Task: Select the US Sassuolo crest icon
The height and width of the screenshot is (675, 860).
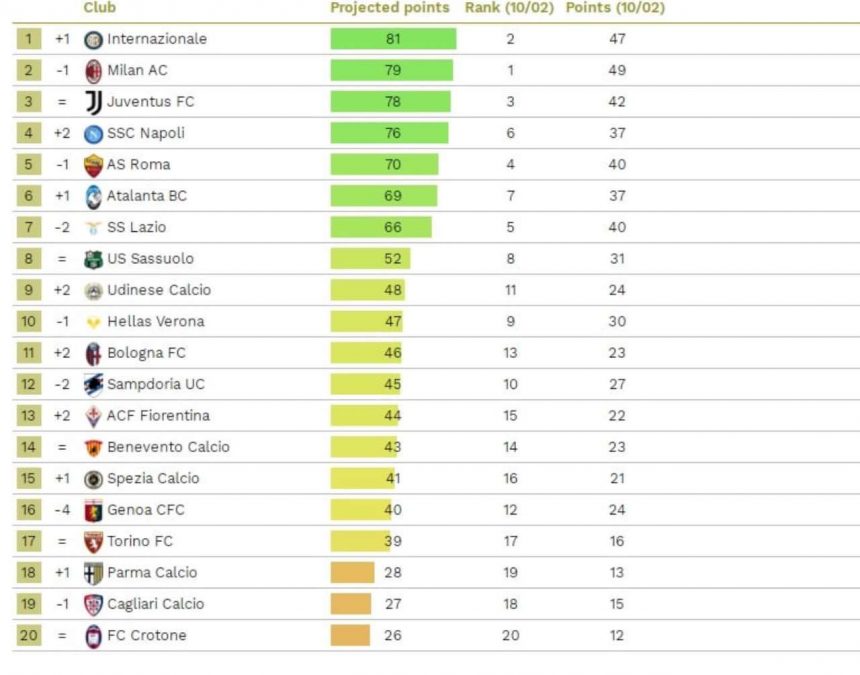Action: pyautogui.click(x=93, y=259)
